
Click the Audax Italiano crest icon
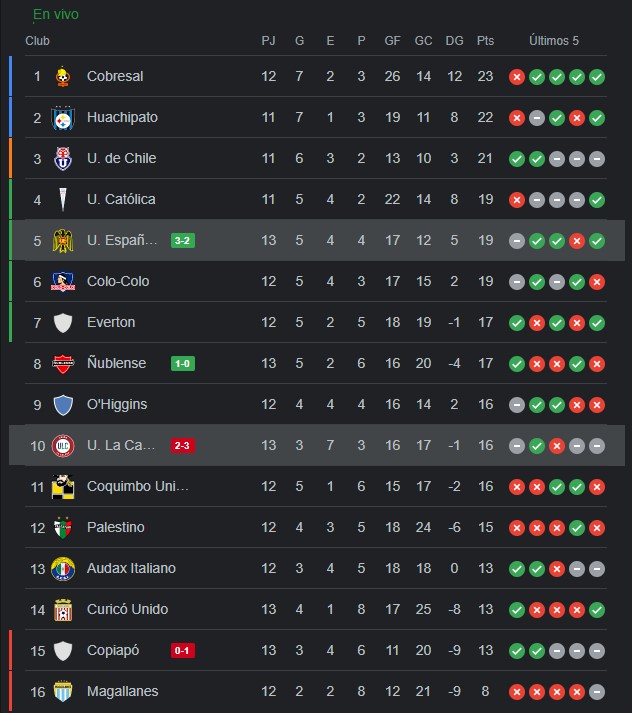coord(63,569)
